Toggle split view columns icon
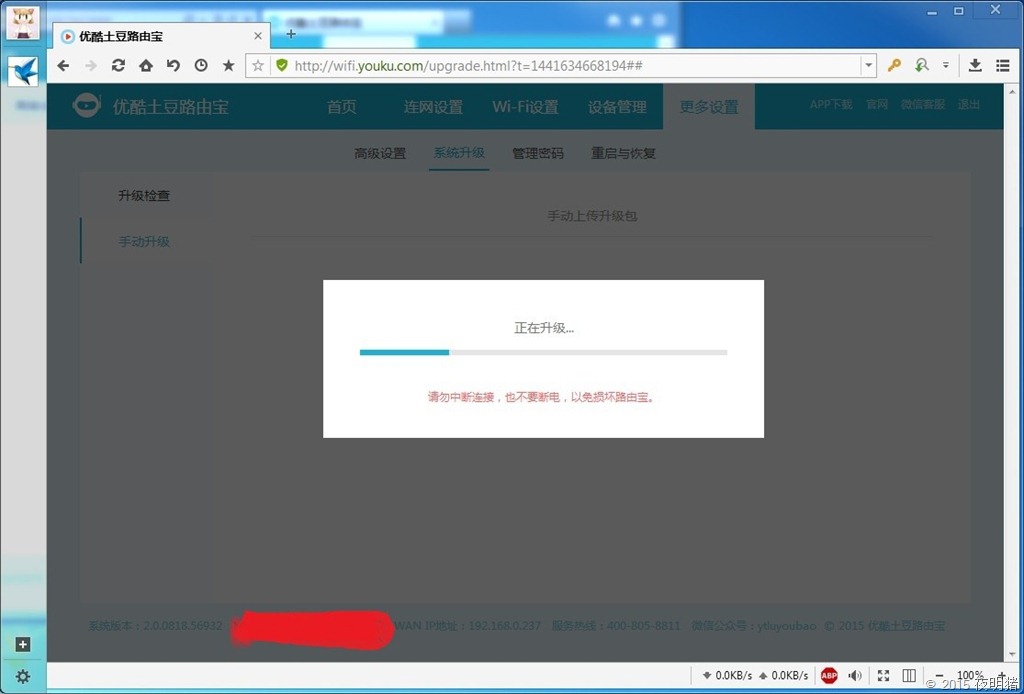The height and width of the screenshot is (694, 1024). pos(909,676)
